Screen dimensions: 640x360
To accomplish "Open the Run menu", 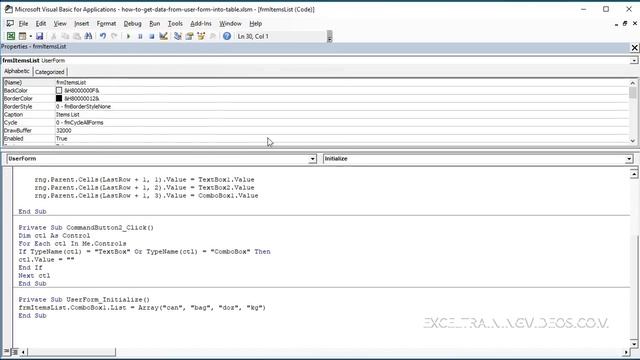I will (155, 24).
